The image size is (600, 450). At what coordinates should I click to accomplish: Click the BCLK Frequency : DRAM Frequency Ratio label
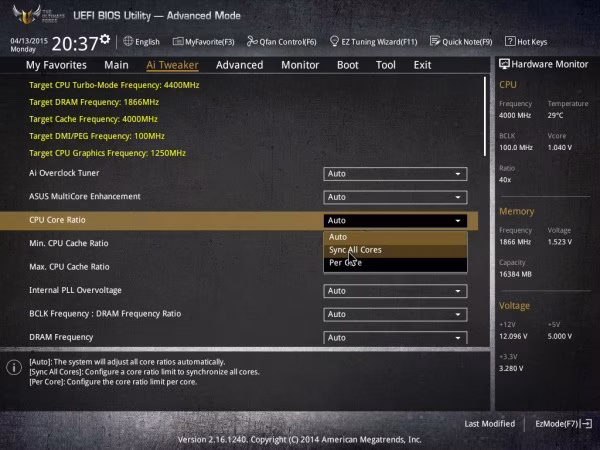105,314
